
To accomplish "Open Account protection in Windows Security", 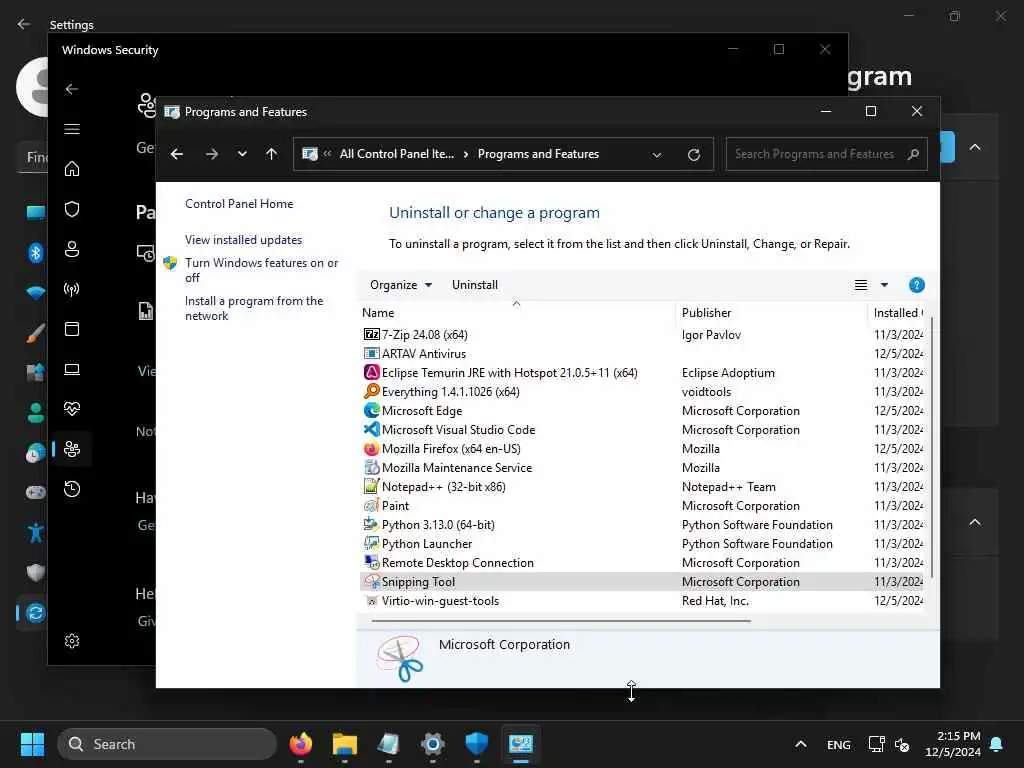I will 72,249.
